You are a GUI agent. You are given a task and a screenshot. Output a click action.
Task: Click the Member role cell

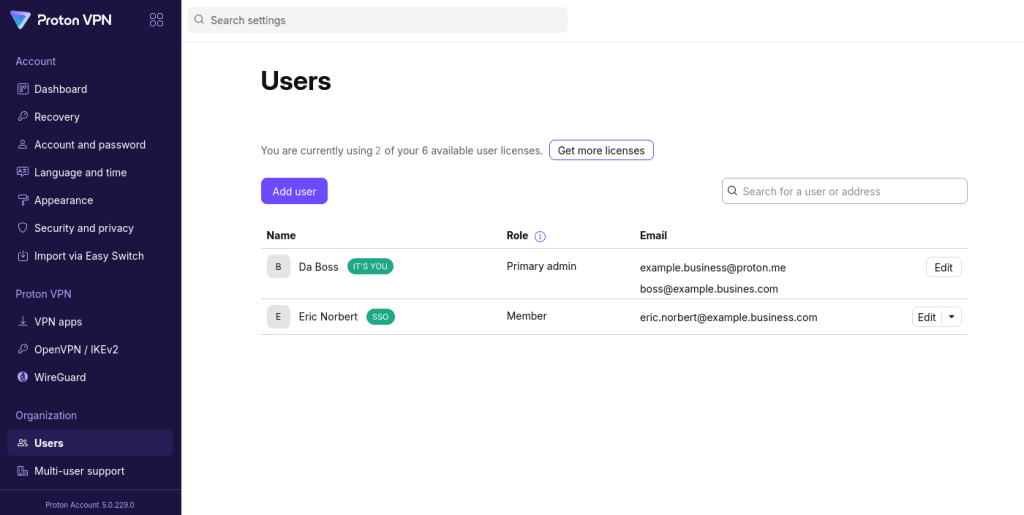(x=526, y=316)
